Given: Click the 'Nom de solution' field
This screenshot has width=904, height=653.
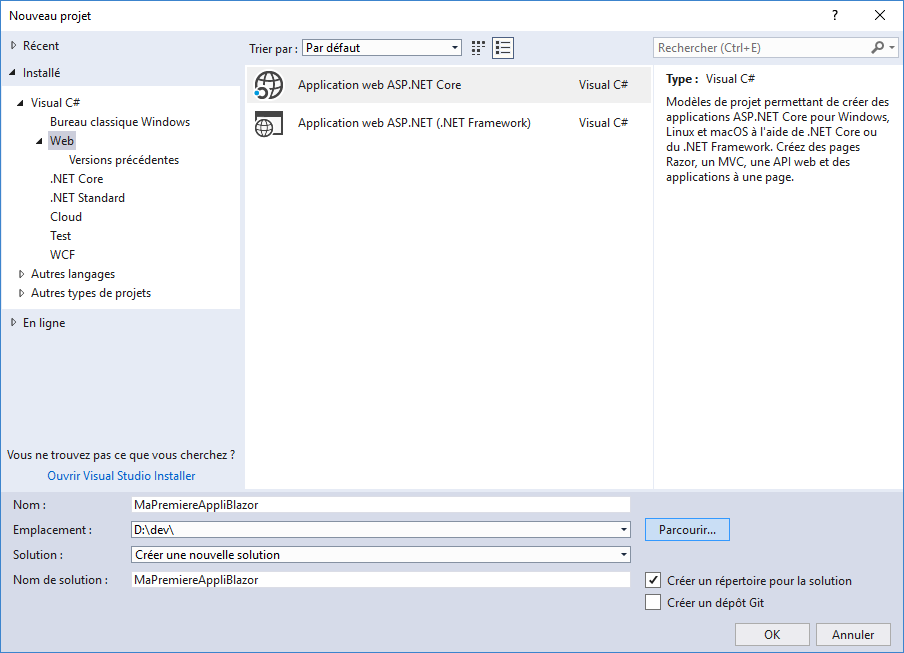Looking at the screenshot, I should click(381, 580).
